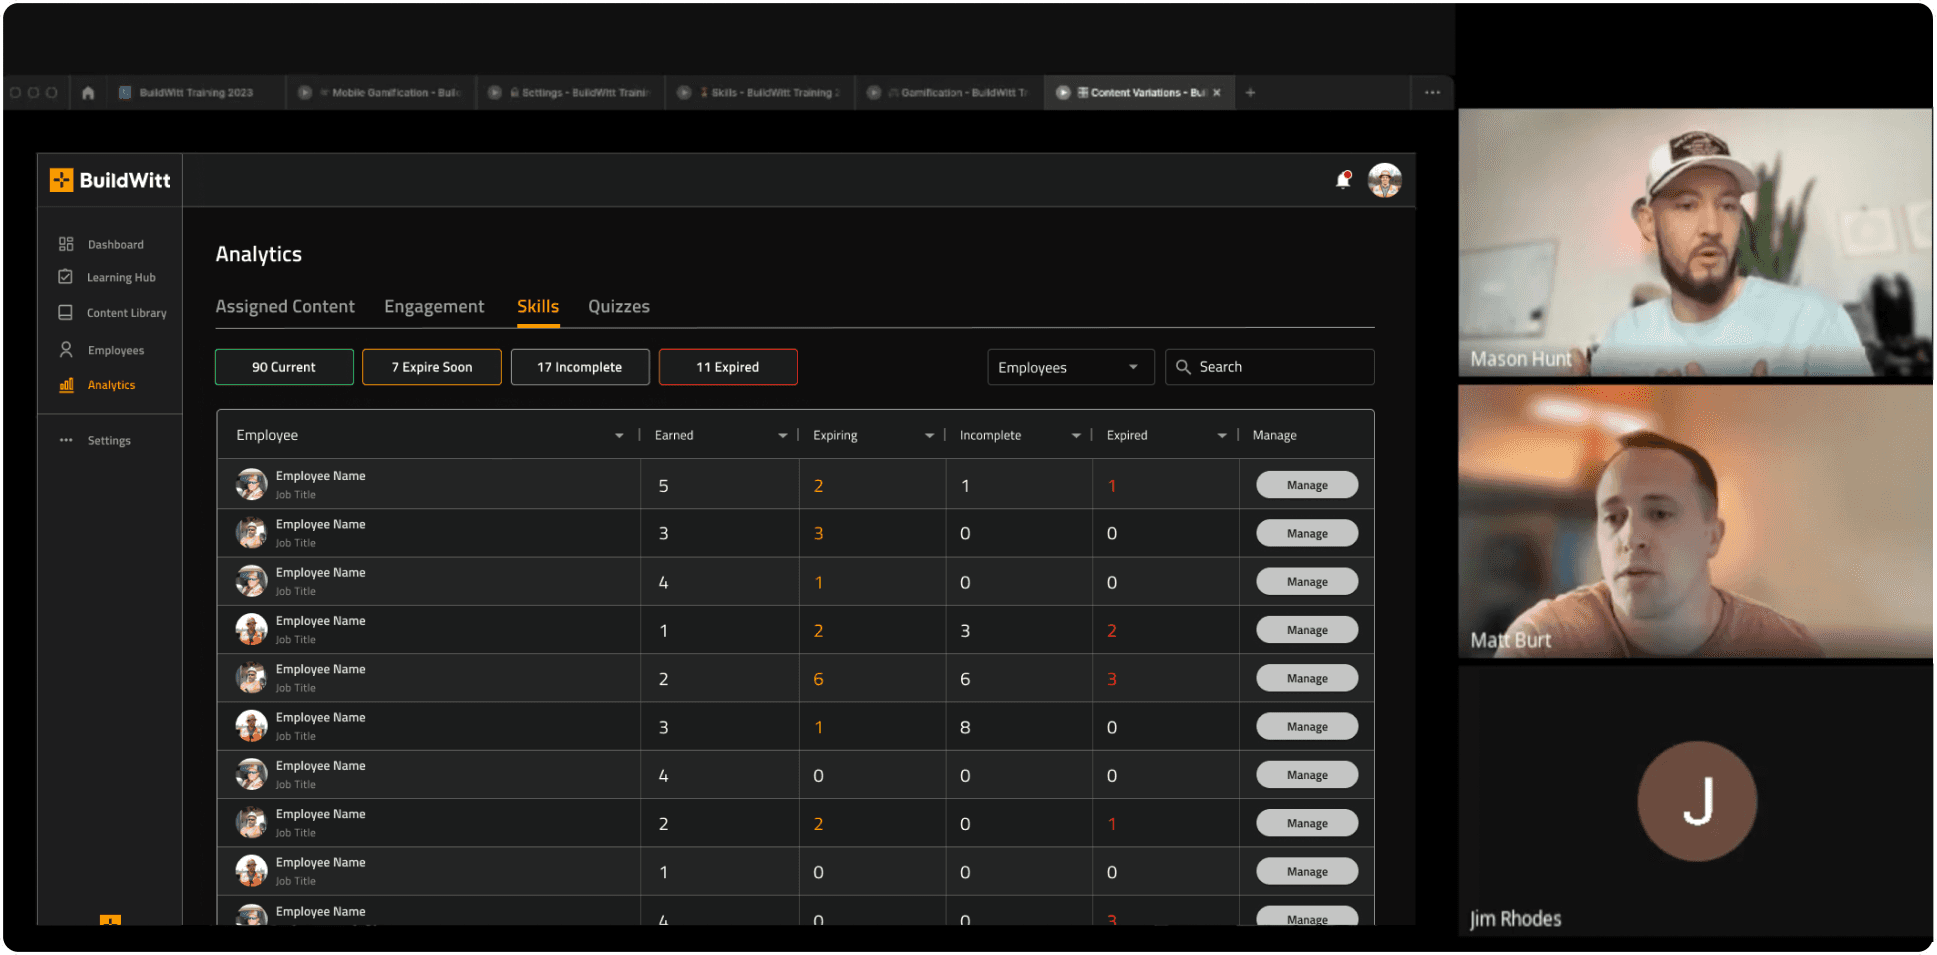Sort by the Earned column arrow
Image resolution: width=1937 pixels, height=955 pixels.
point(782,436)
